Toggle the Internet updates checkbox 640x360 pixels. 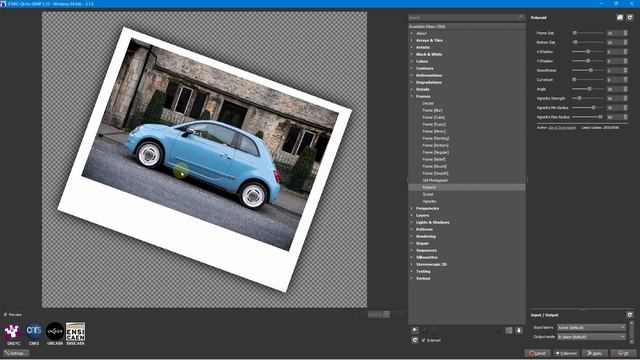click(x=423, y=340)
